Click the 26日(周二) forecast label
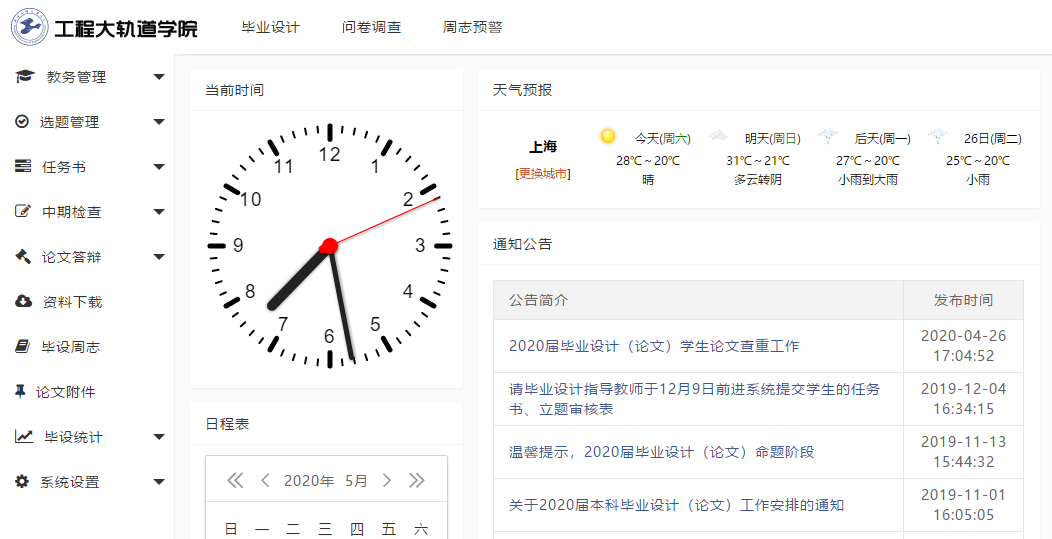1052x539 pixels. (x=993, y=139)
